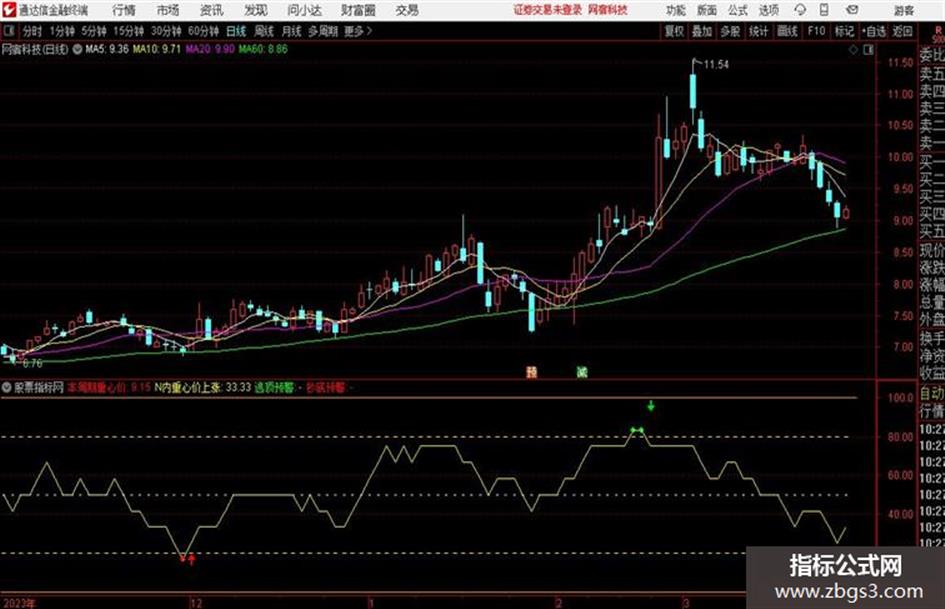Viewport: 945px width, 609px height.
Task: Switch to 60分钟 period tab
Action: click(203, 31)
